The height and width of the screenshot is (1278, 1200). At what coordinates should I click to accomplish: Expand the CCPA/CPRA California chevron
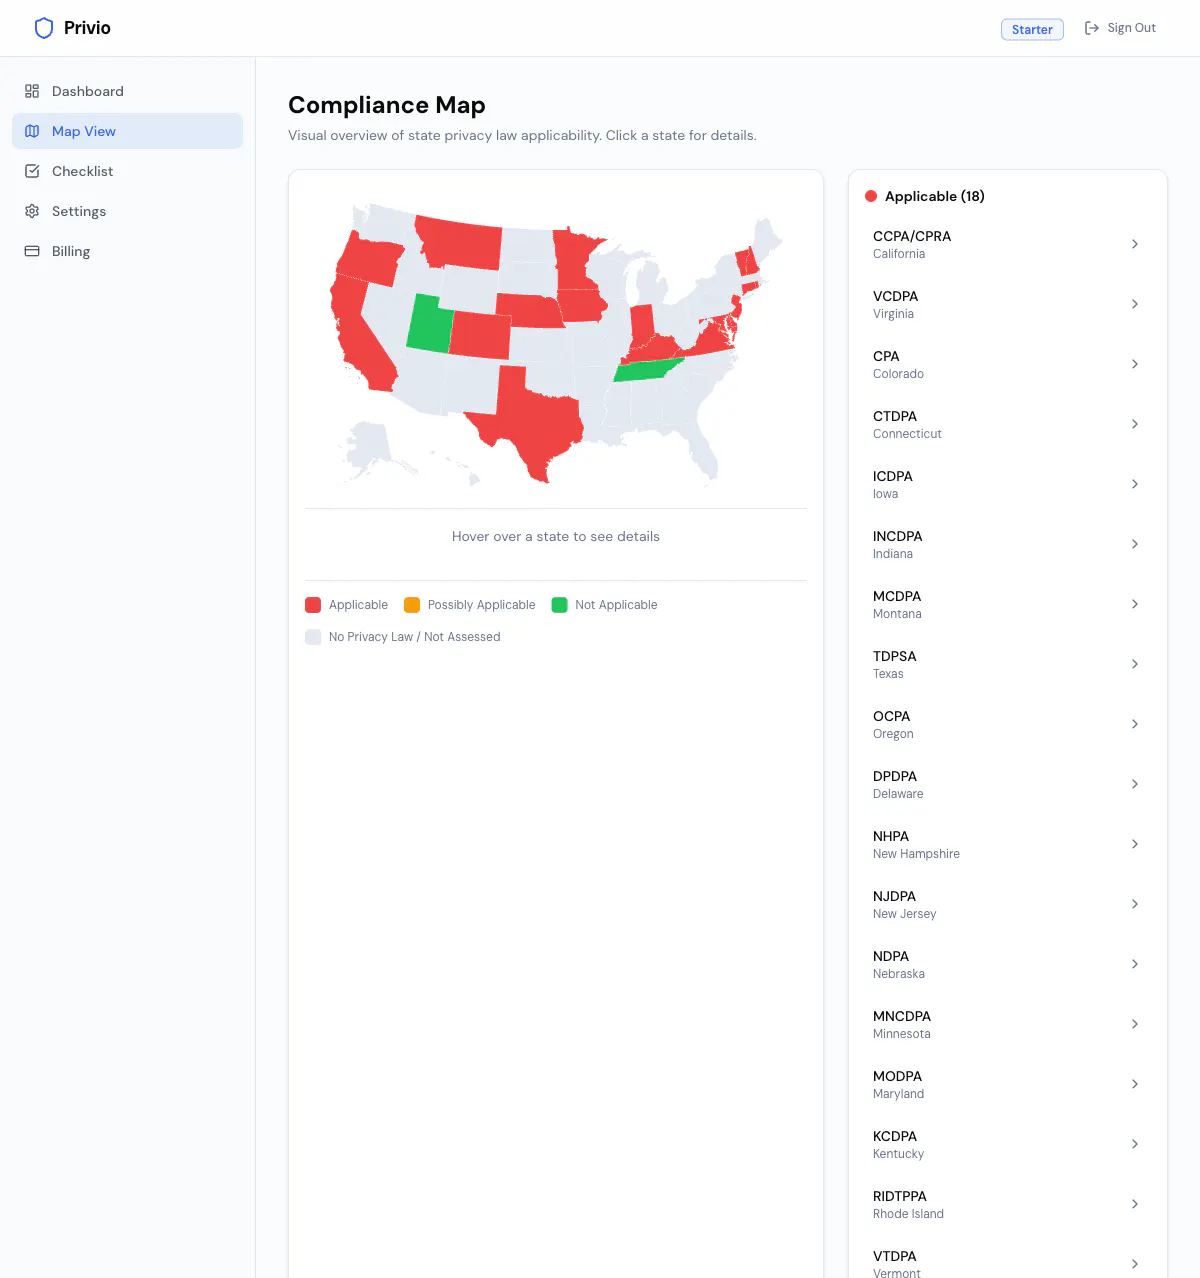coord(1135,244)
